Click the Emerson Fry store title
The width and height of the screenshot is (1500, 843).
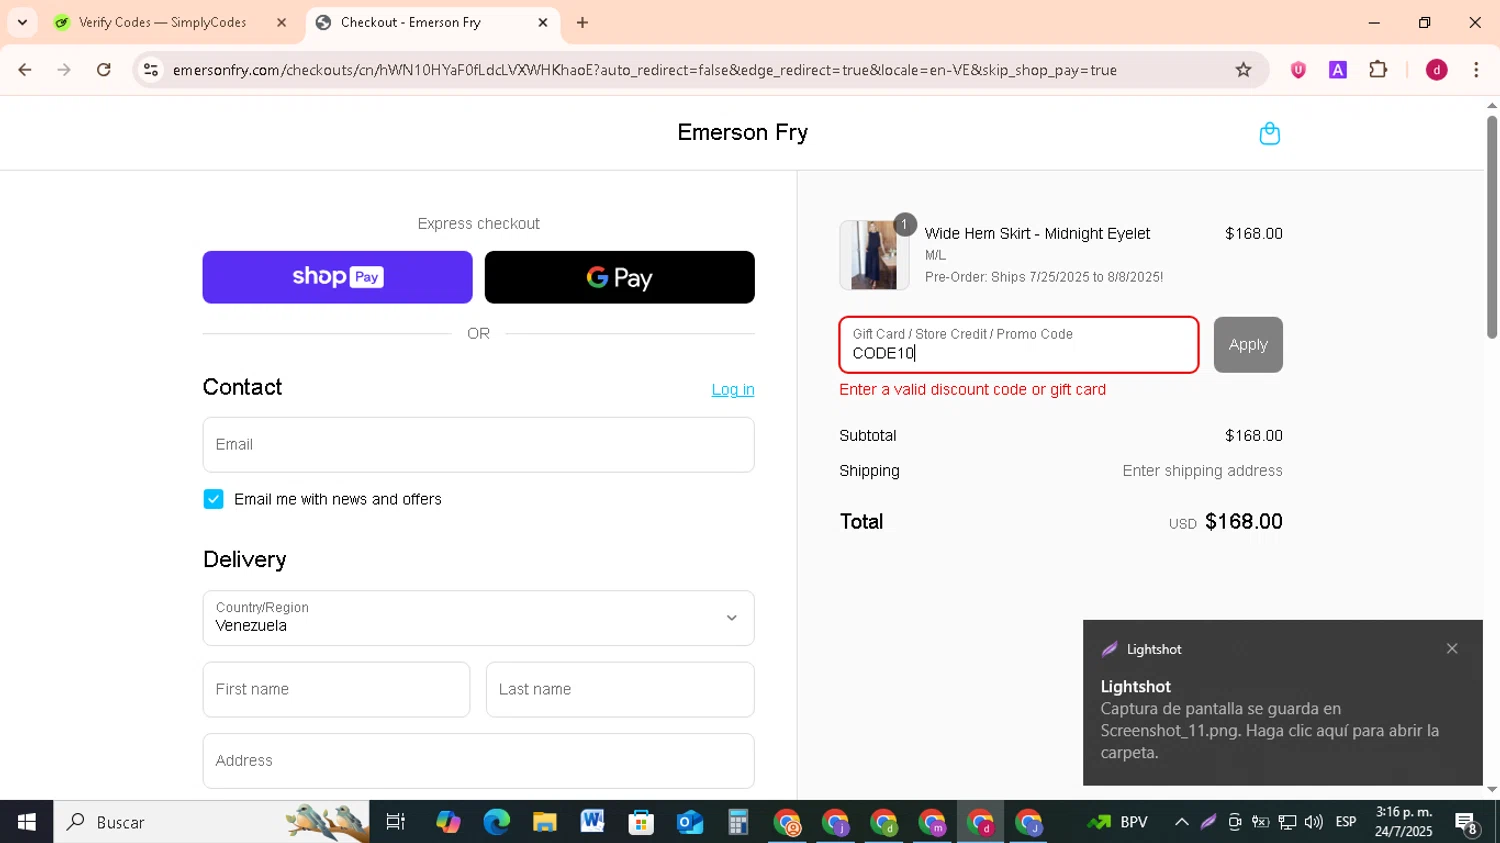tap(742, 133)
